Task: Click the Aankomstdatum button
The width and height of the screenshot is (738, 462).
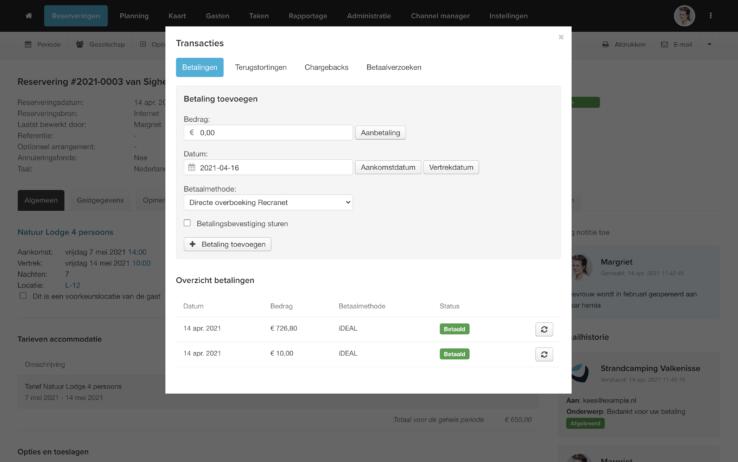Action: click(x=388, y=167)
